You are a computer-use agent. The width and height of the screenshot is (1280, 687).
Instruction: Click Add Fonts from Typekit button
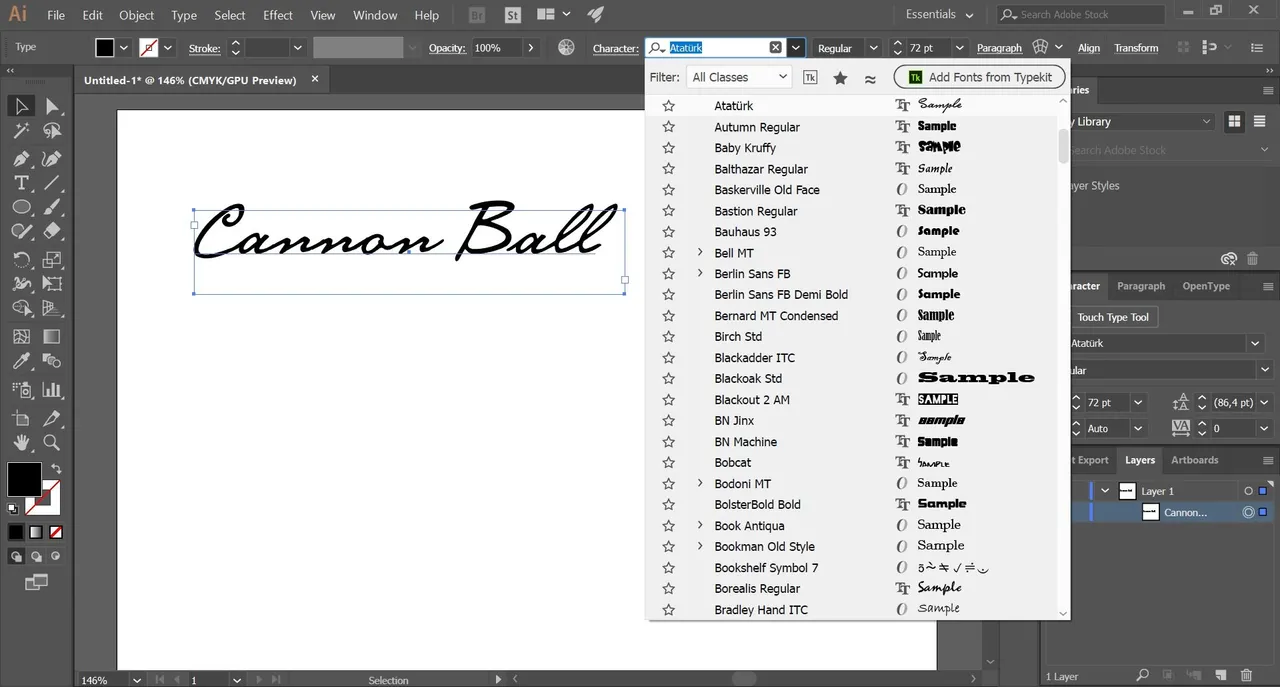tap(980, 77)
